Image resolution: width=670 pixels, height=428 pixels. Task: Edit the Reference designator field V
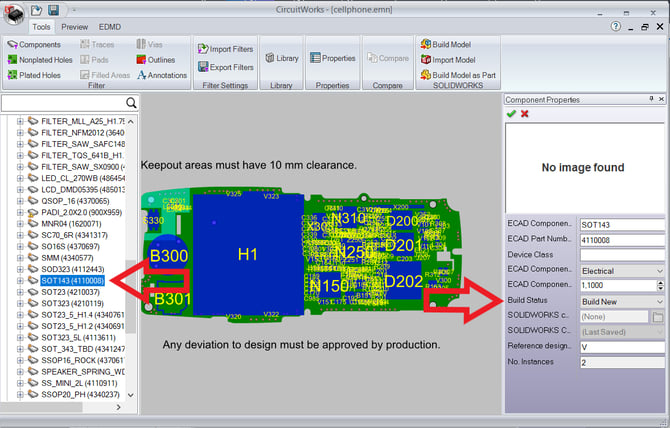pyautogui.click(x=622, y=347)
